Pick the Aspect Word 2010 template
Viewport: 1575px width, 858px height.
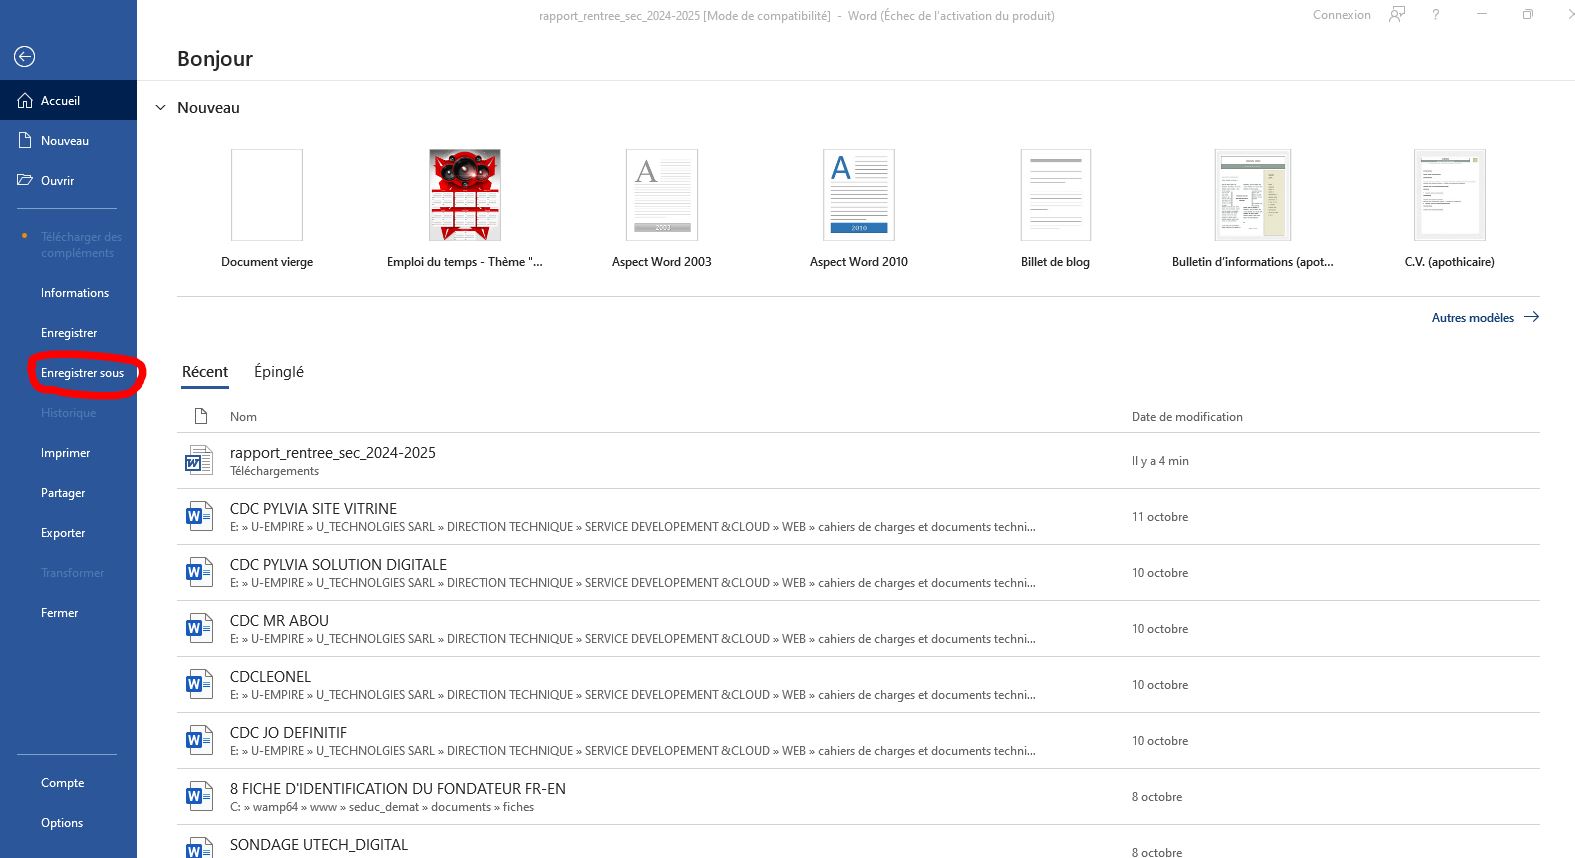[858, 196]
